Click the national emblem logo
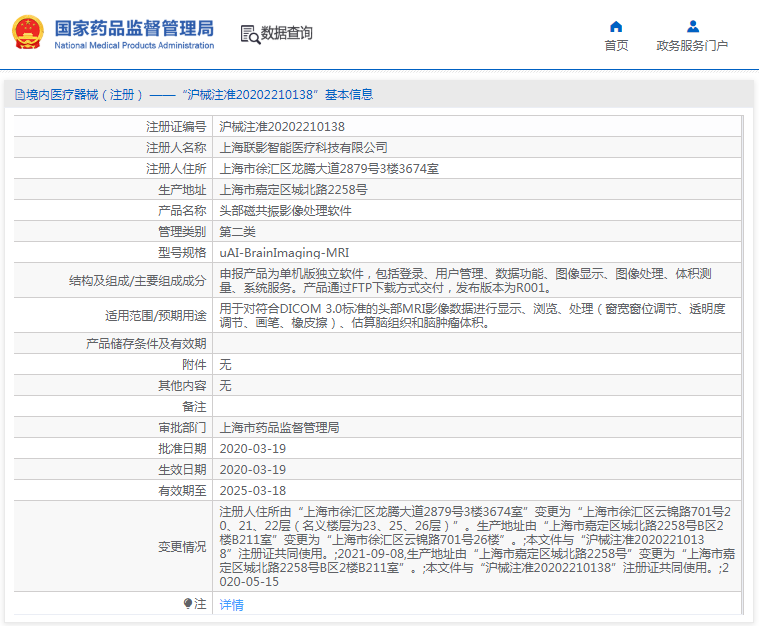759x626 pixels. coord(28,32)
